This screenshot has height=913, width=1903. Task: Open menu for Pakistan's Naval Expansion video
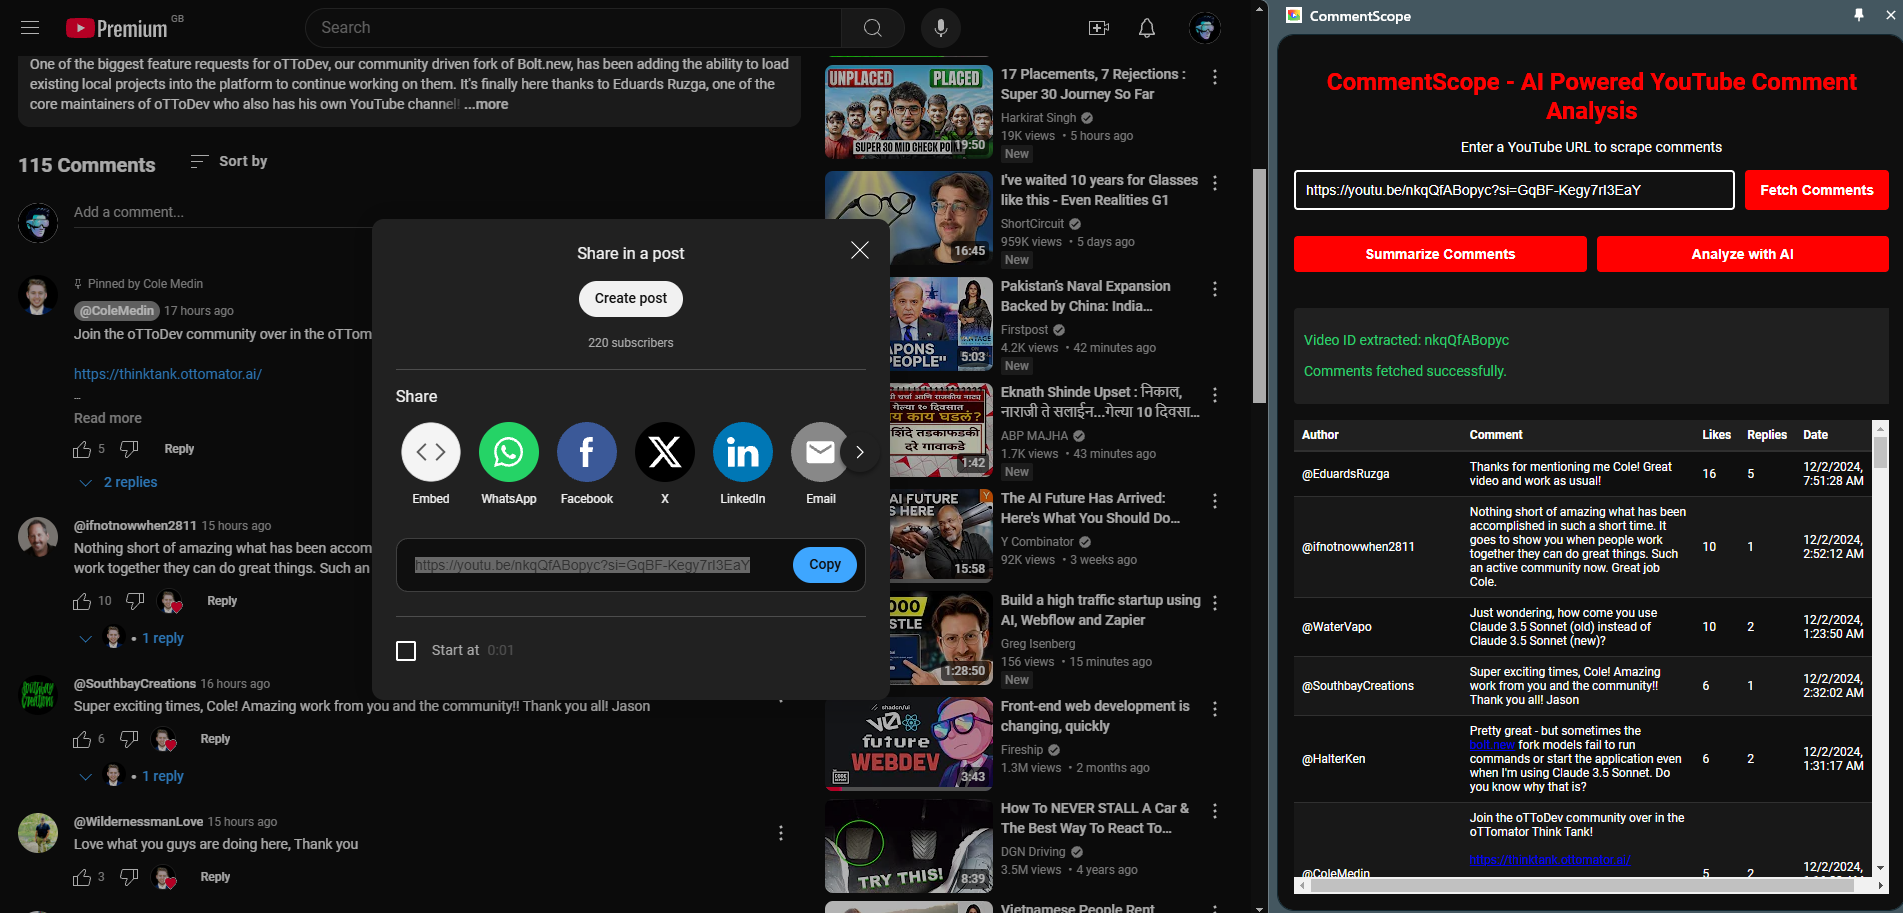pos(1215,289)
